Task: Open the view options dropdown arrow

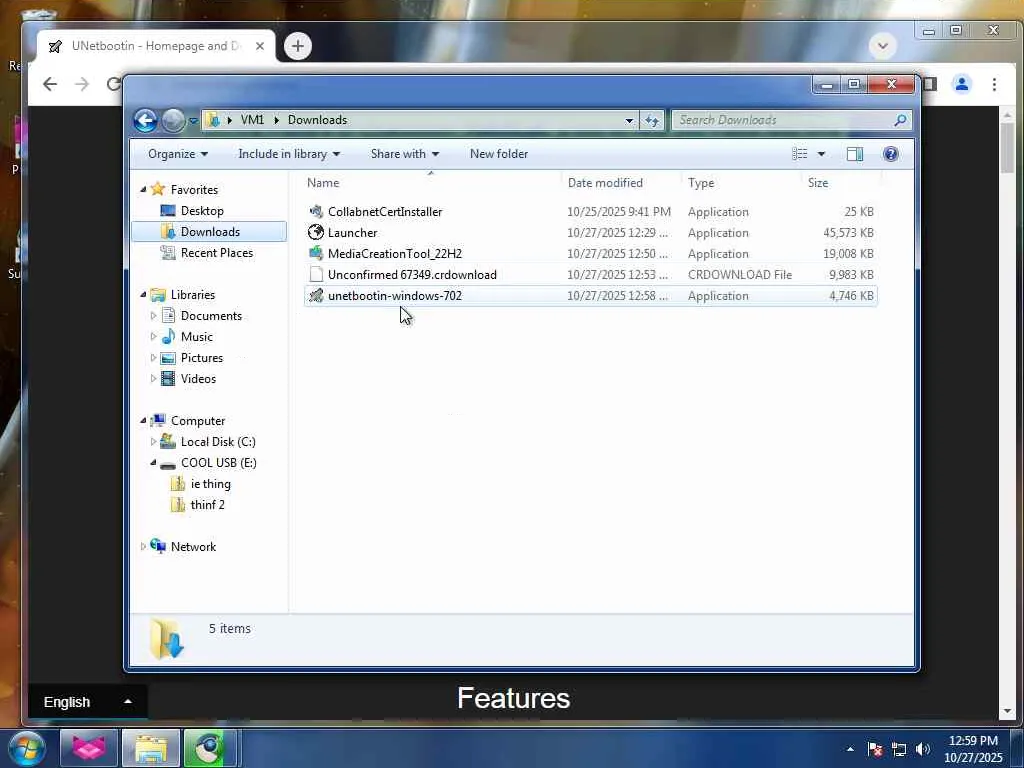Action: (x=822, y=154)
